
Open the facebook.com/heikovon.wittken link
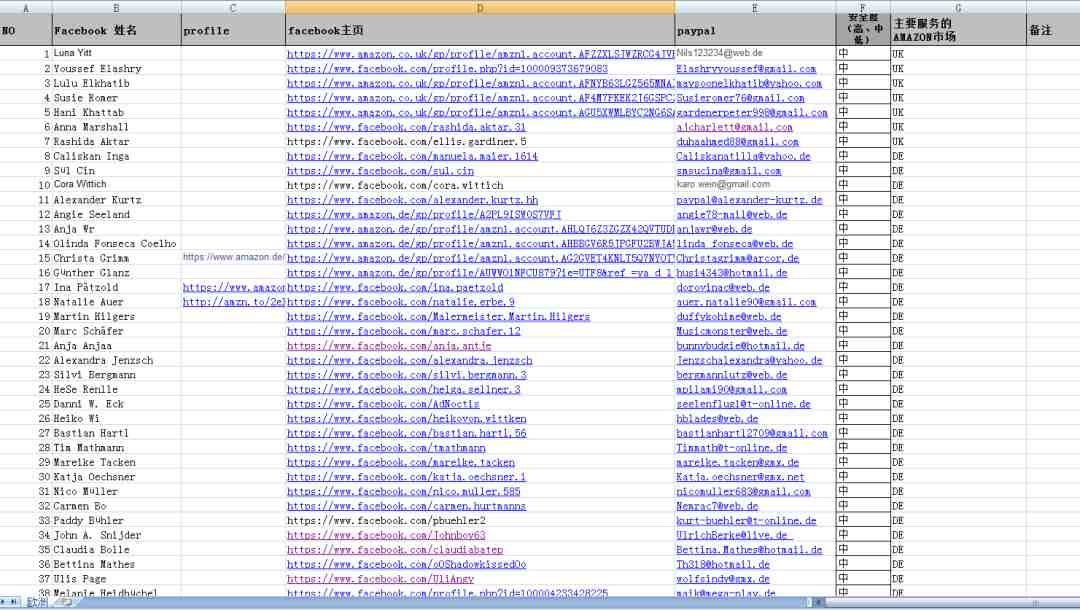(x=407, y=419)
